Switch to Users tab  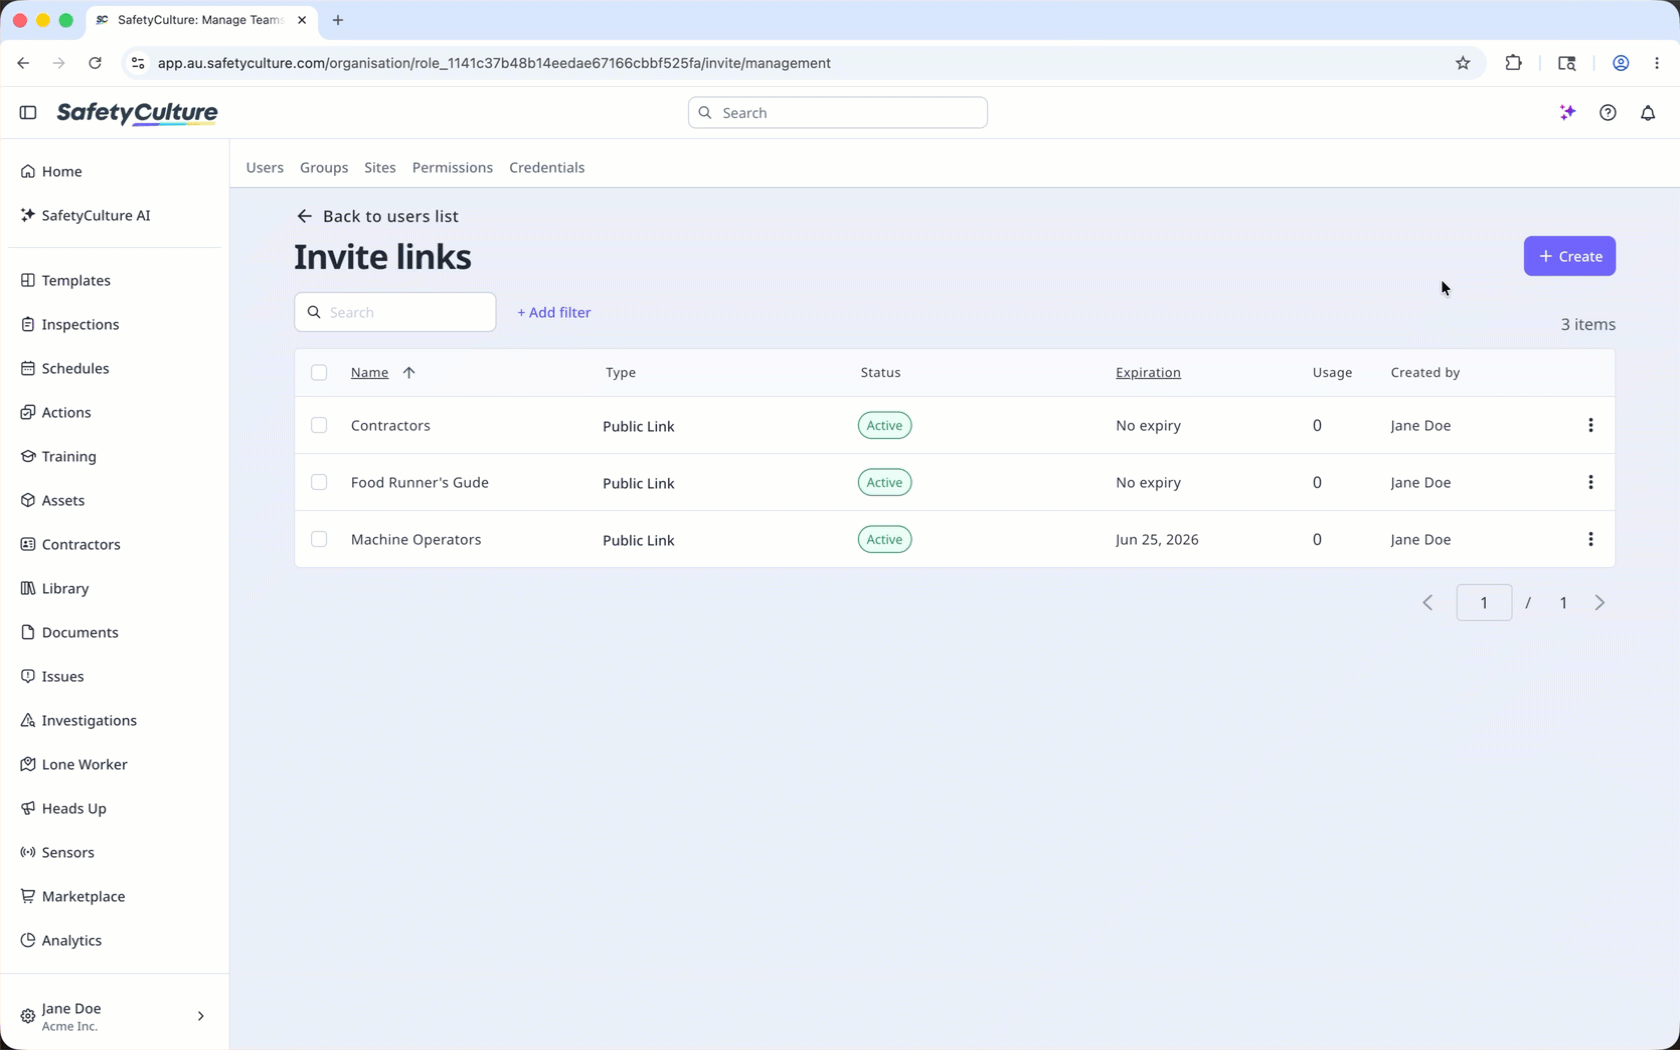tap(265, 168)
